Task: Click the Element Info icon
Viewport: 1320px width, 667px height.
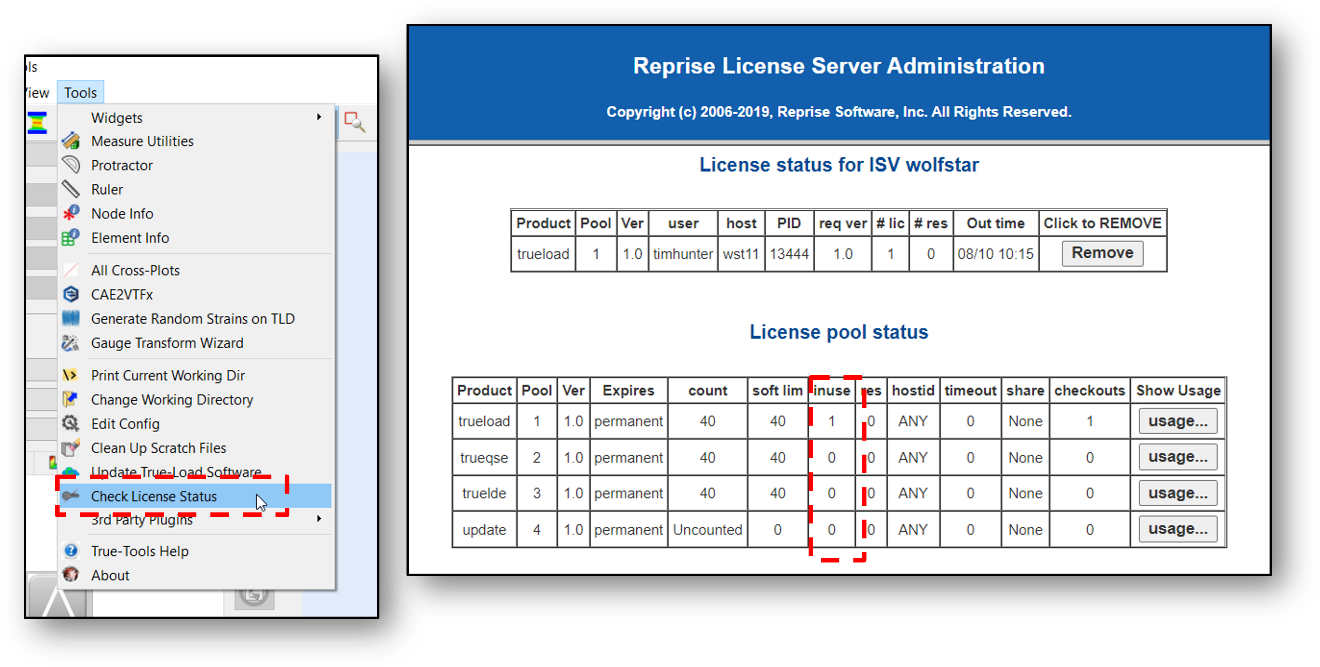Action: pyautogui.click(x=71, y=238)
